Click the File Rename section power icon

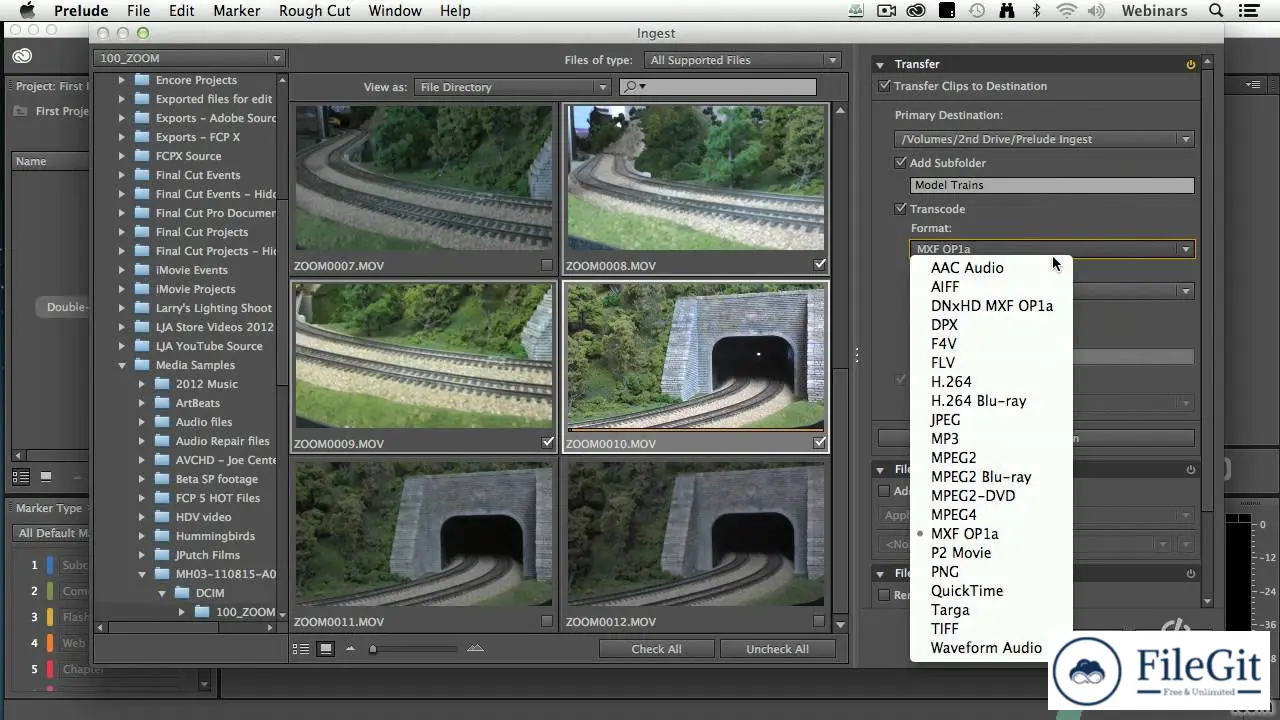coord(1190,573)
